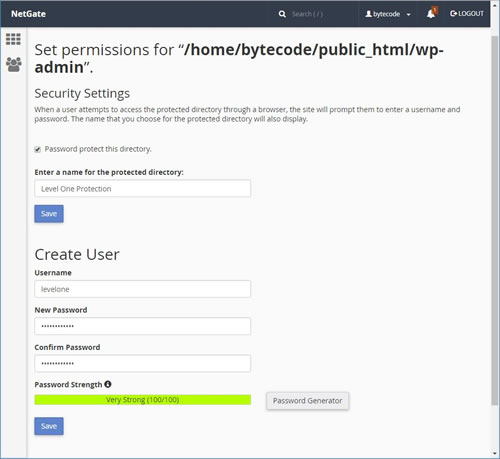Click the NetGate logo
Screen dimensions: 500x459
(28, 14)
